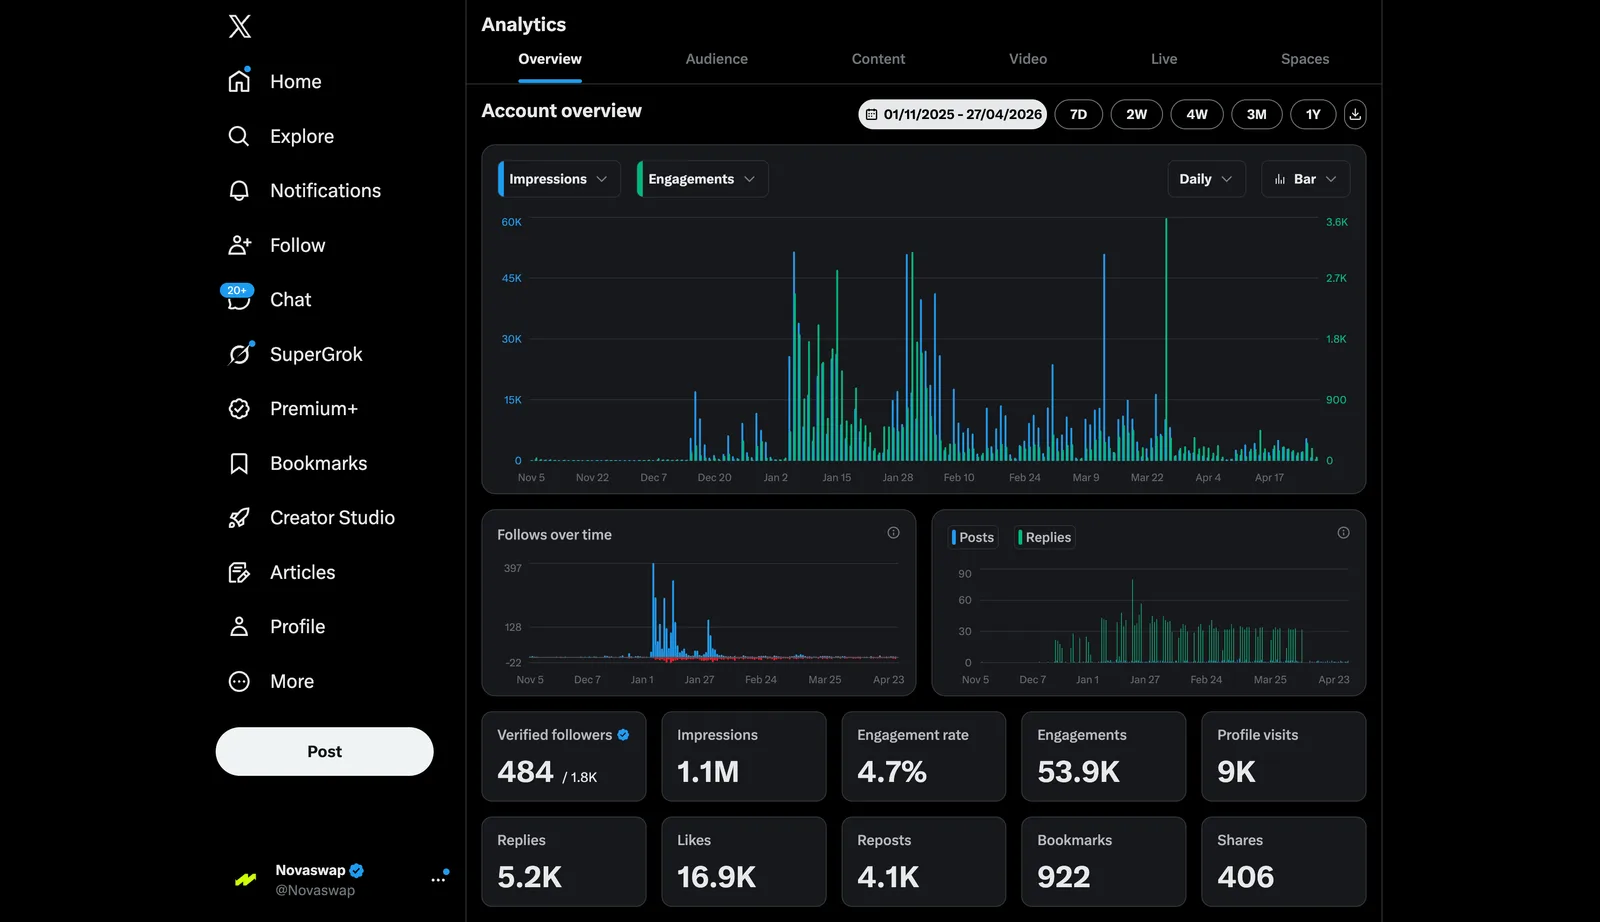The height and width of the screenshot is (922, 1600).
Task: Click the @Novaswap handle text
Action: click(315, 890)
